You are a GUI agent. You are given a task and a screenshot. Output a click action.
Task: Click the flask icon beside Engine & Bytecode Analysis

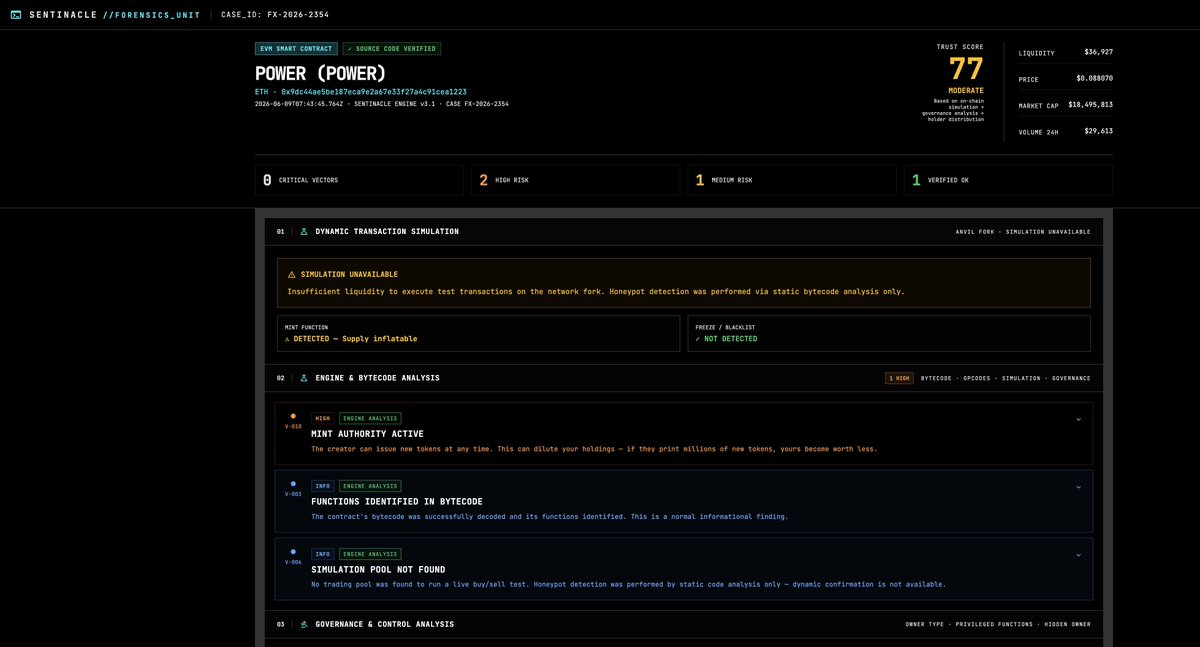(x=304, y=378)
